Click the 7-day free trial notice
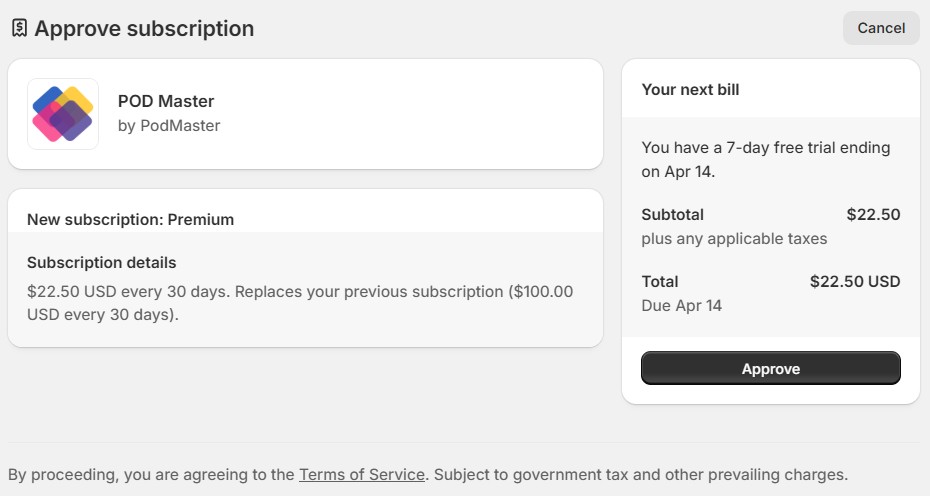 coord(765,159)
